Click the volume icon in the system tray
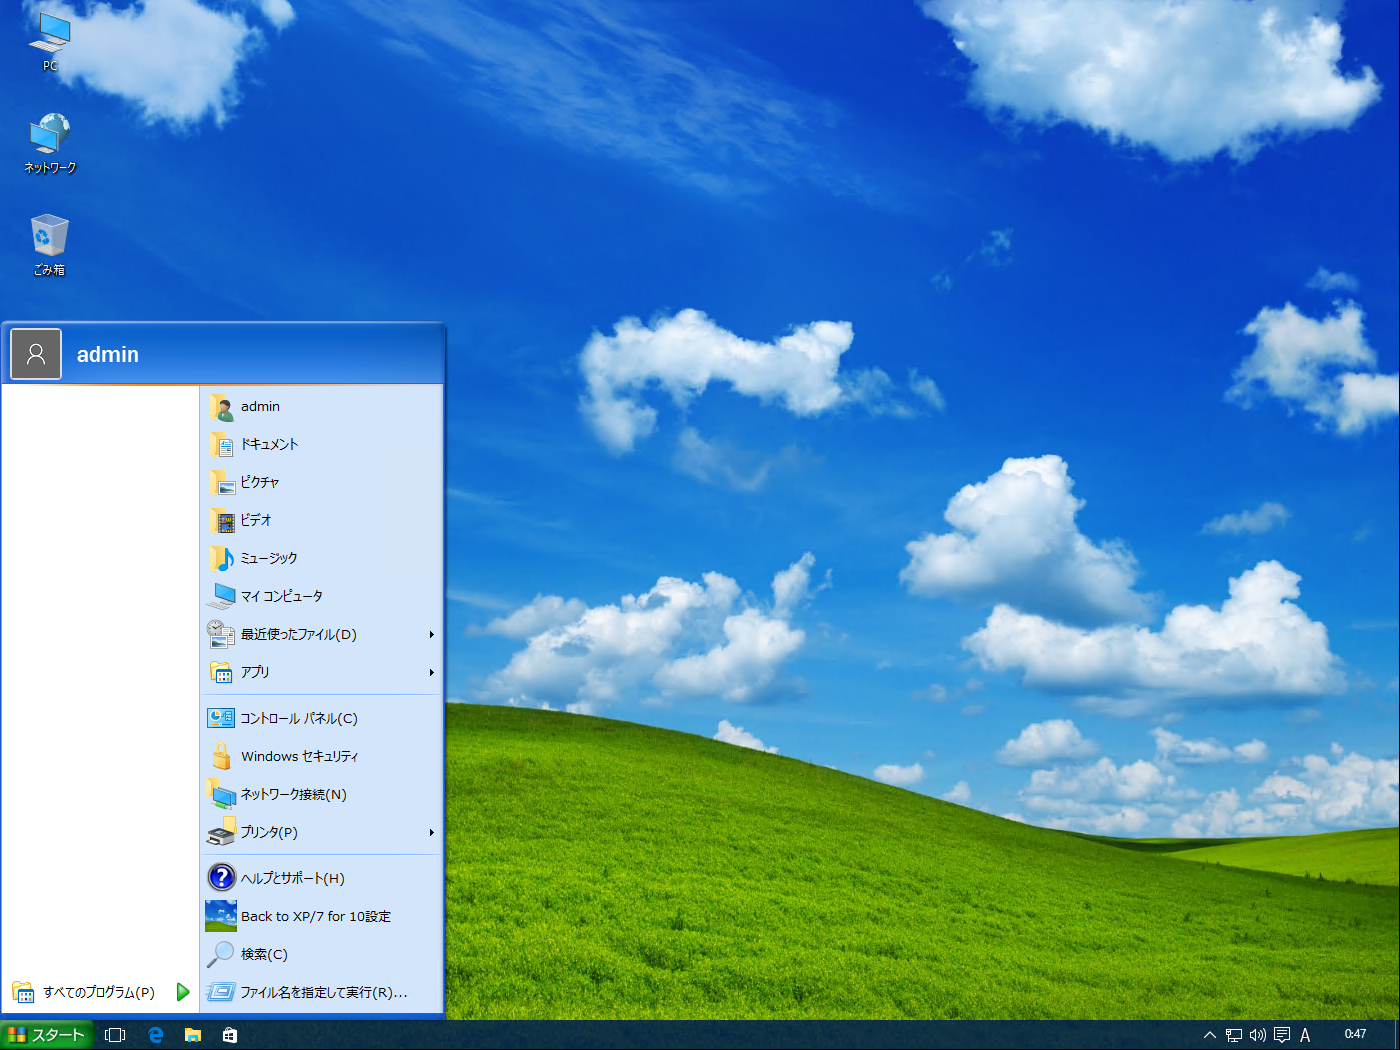1400x1050 pixels. [x=1258, y=1035]
